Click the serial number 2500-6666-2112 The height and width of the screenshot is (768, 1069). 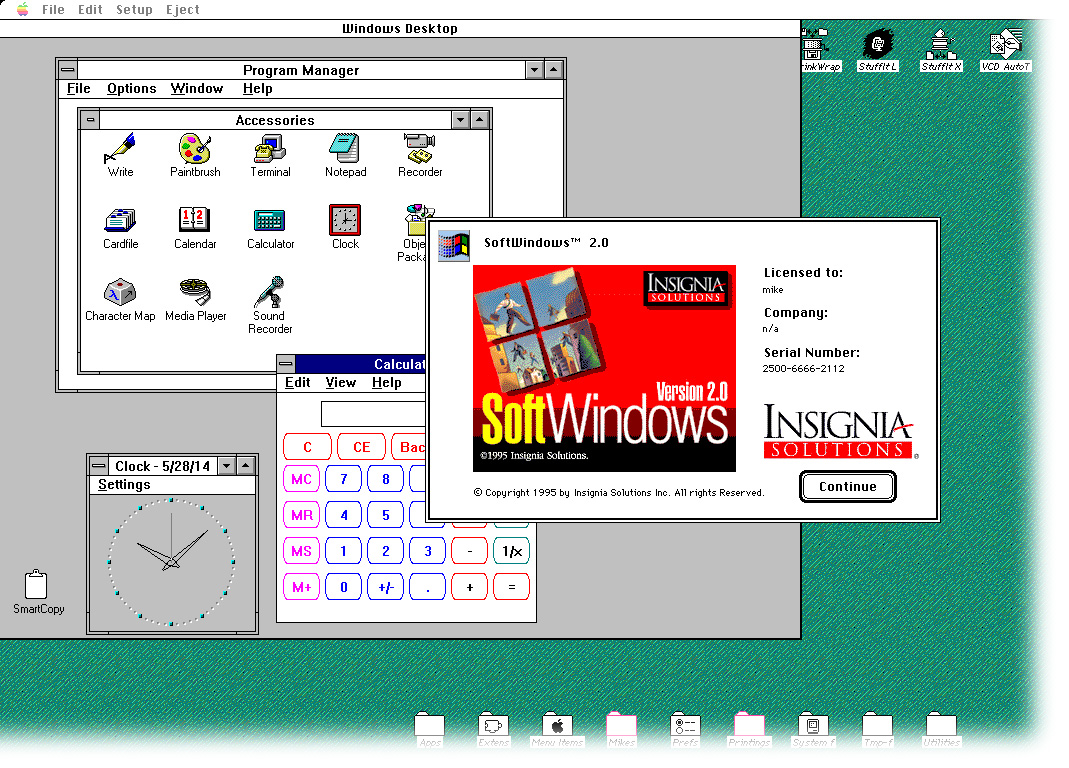[x=803, y=368]
